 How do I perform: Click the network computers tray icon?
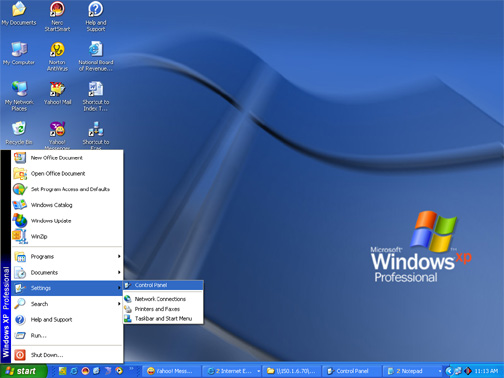coord(458,371)
